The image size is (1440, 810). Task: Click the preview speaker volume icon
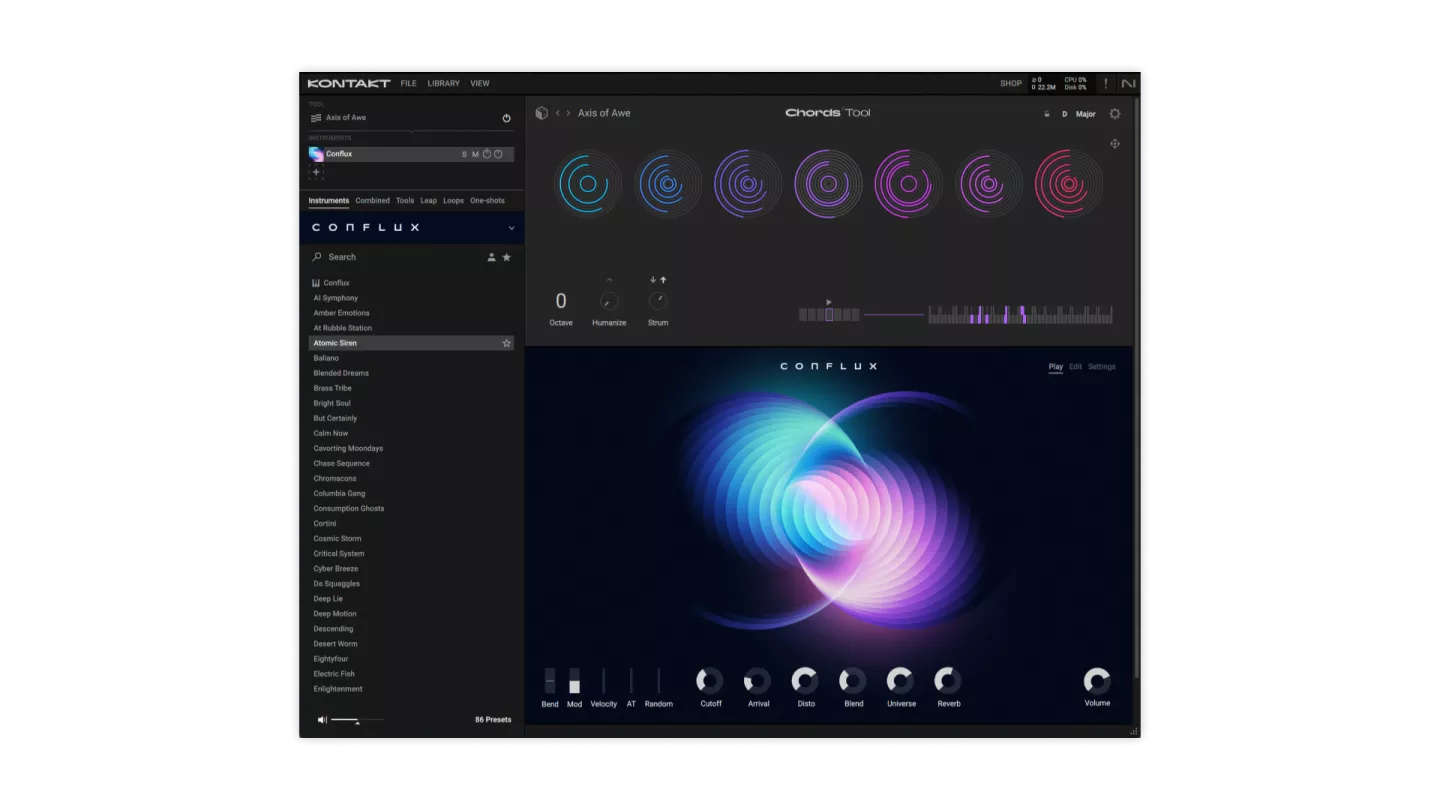322,720
